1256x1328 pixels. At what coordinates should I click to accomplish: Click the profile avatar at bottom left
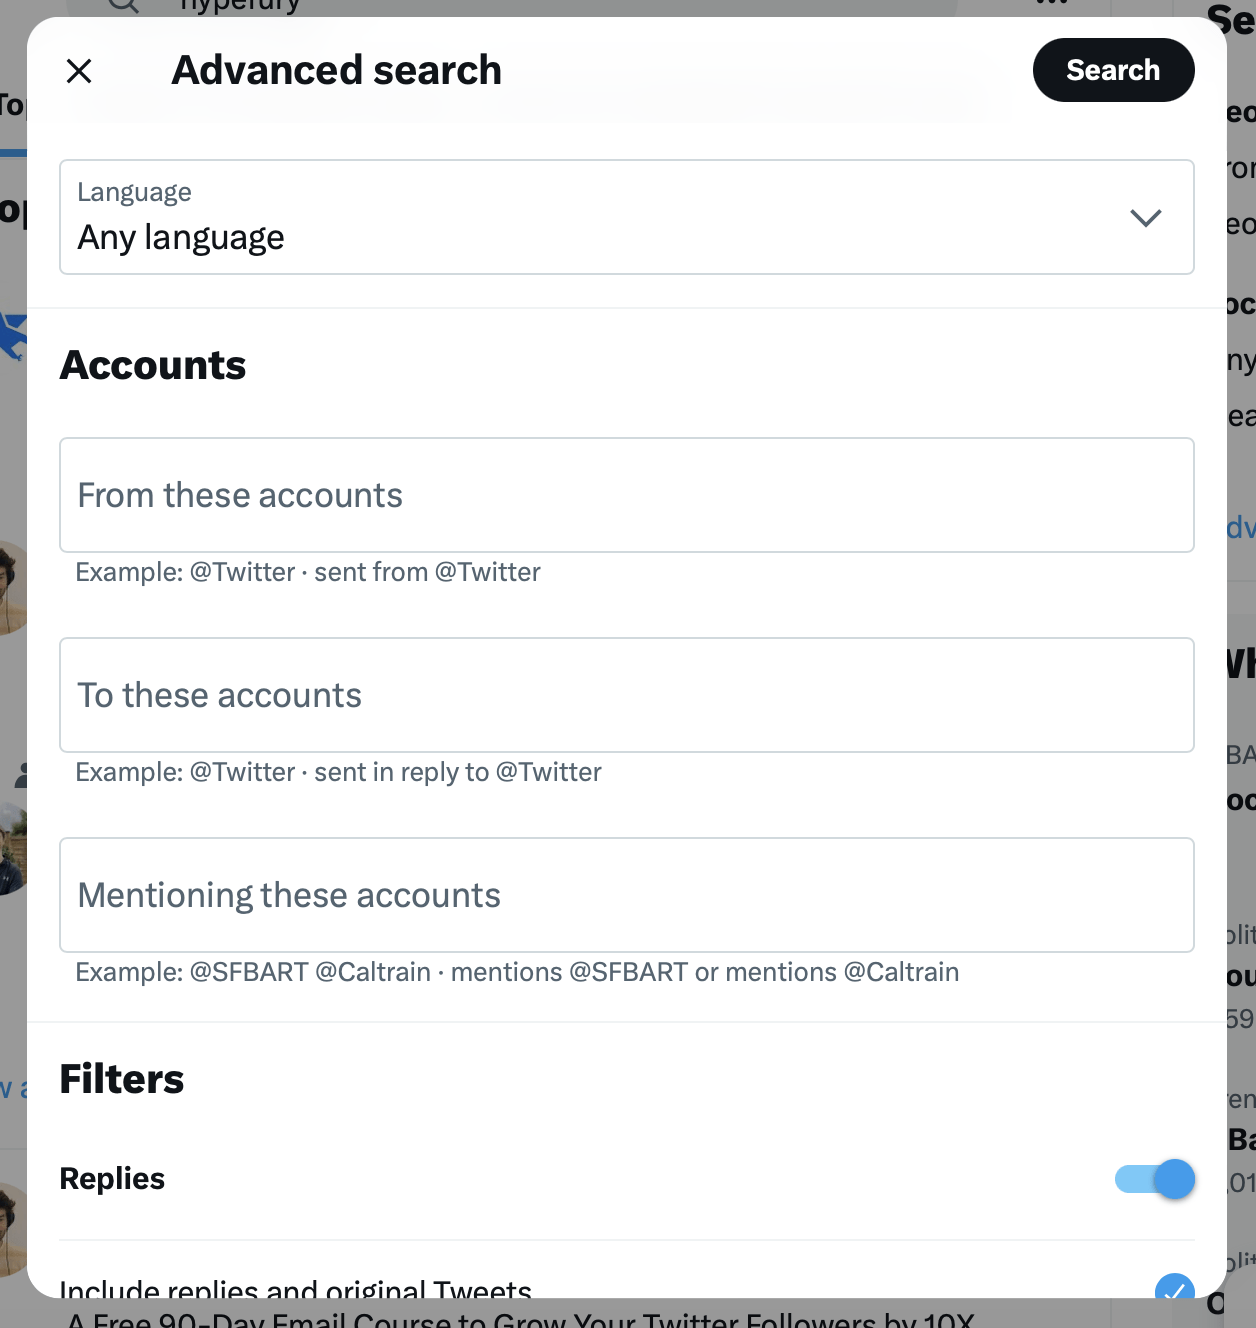[6, 1230]
